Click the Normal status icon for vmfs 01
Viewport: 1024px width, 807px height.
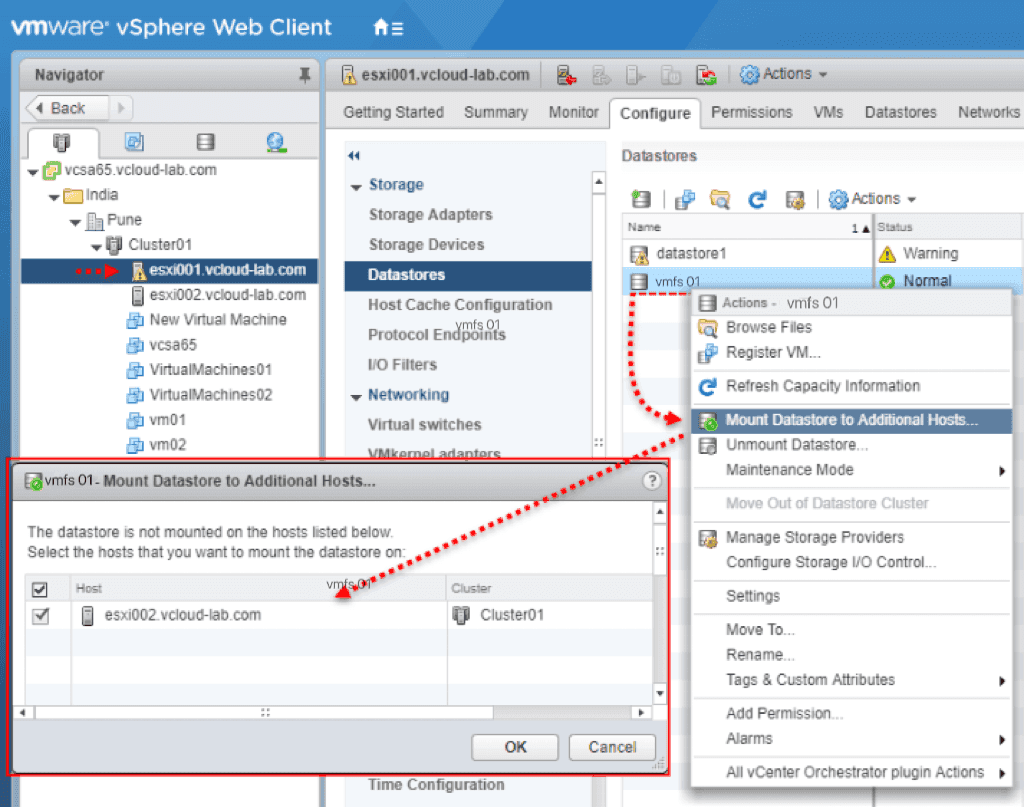point(887,281)
